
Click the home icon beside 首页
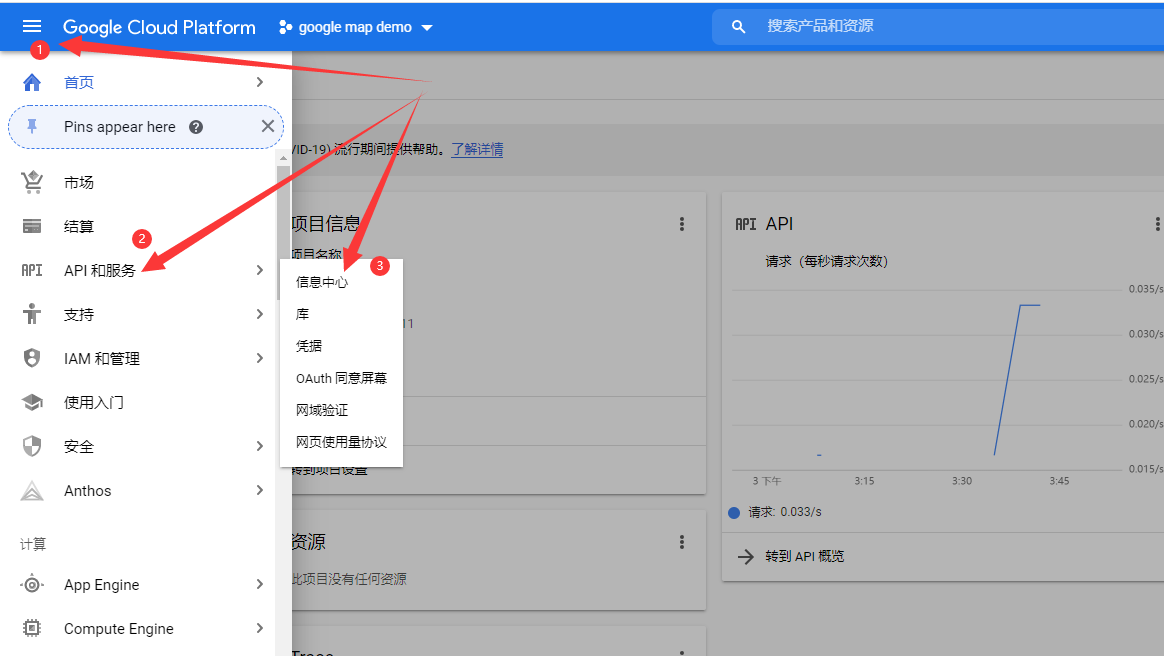click(32, 82)
